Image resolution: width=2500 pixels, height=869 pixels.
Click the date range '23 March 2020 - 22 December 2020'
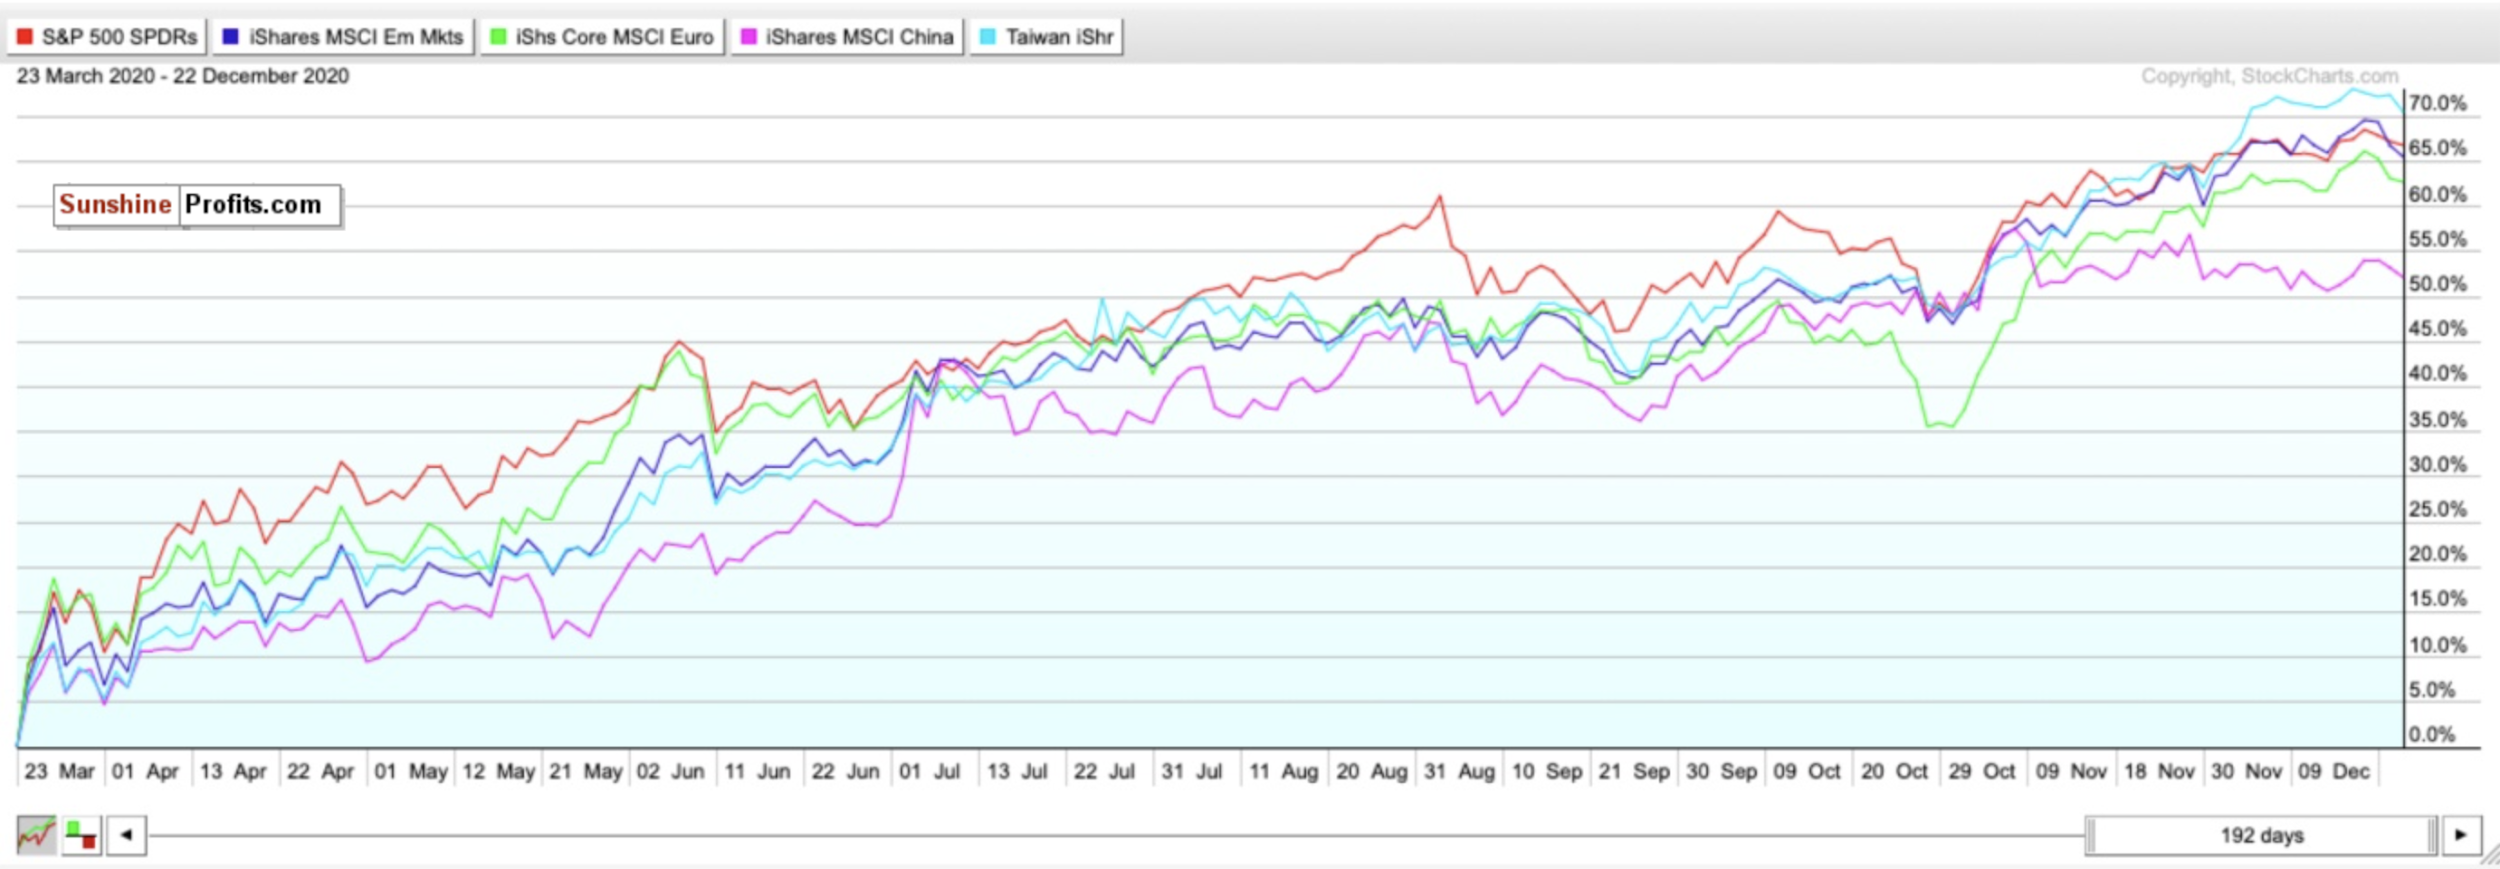pyautogui.click(x=183, y=76)
